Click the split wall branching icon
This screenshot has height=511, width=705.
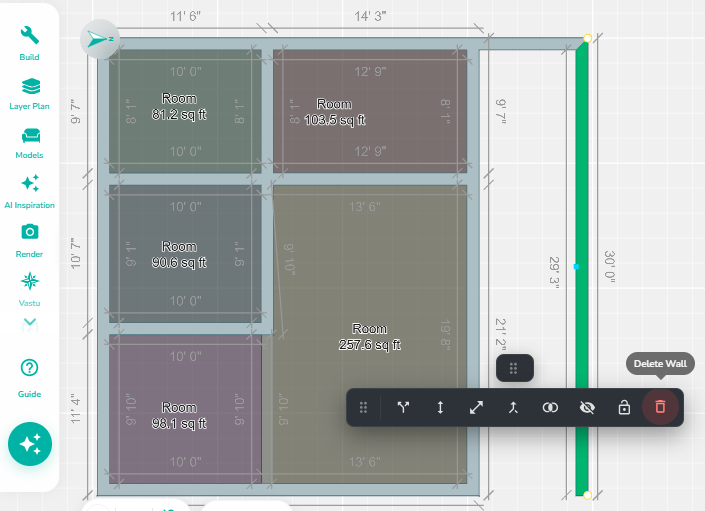[403, 407]
